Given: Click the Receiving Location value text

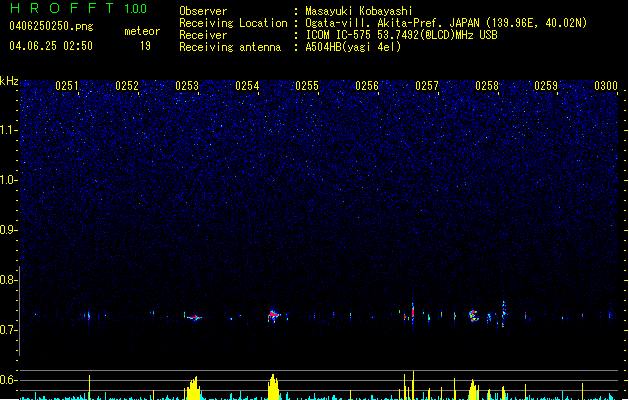Looking at the screenshot, I should [446, 23].
